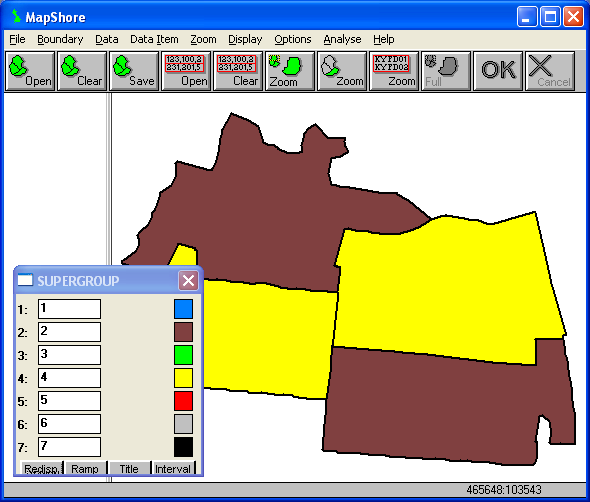The width and height of the screenshot is (590, 502).
Task: Click the coordinates 465648:103543 in status bar
Action: (x=503, y=490)
